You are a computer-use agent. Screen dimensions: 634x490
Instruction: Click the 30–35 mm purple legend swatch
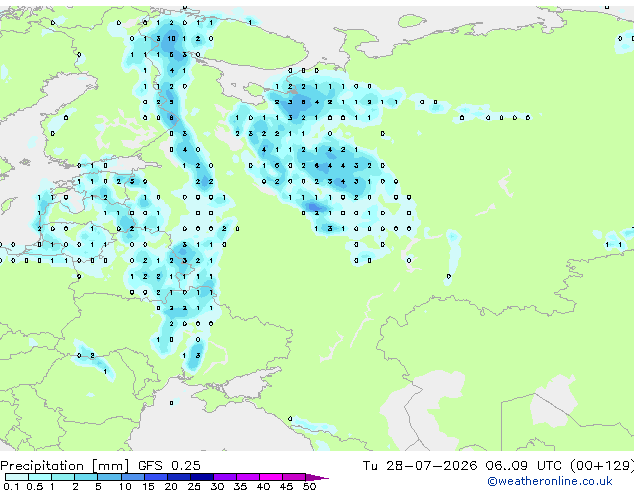pos(224,477)
